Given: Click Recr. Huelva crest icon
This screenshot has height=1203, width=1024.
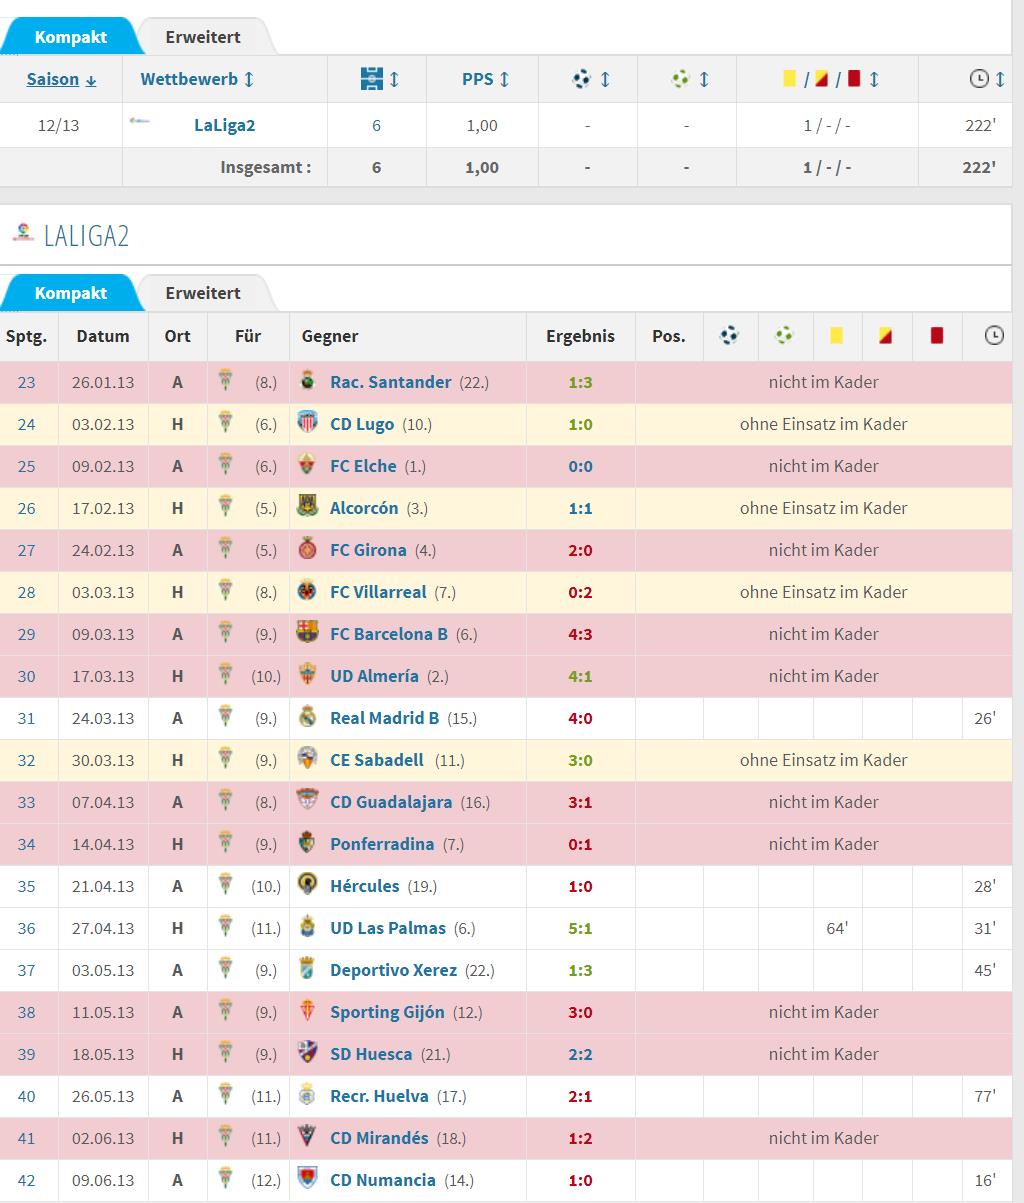Looking at the screenshot, I should click(x=308, y=1095).
